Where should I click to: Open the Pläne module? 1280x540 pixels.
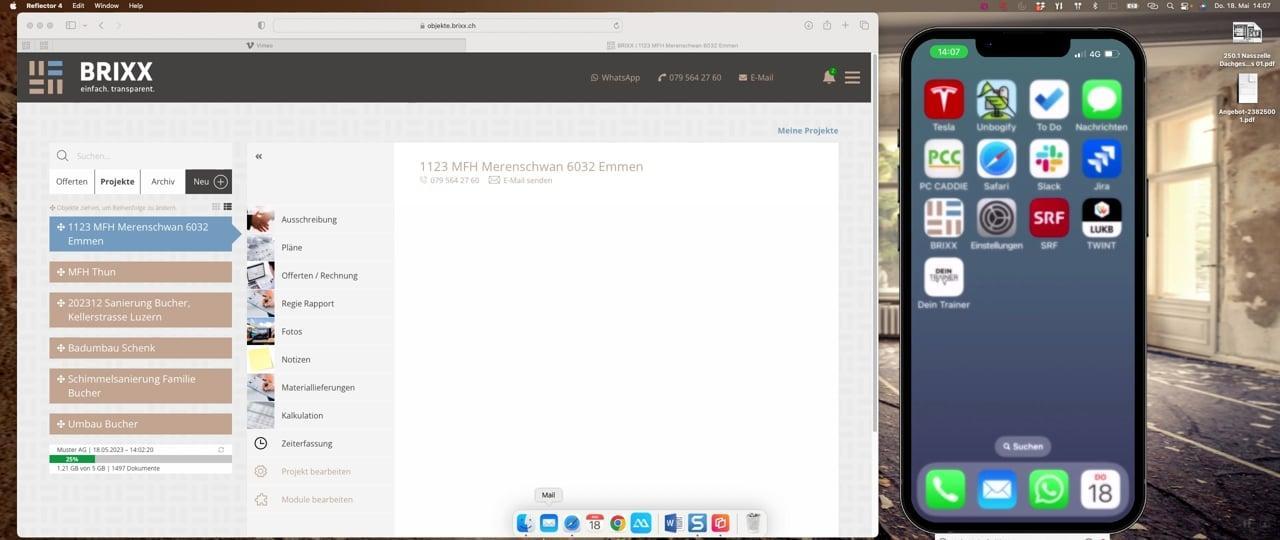coord(320,247)
